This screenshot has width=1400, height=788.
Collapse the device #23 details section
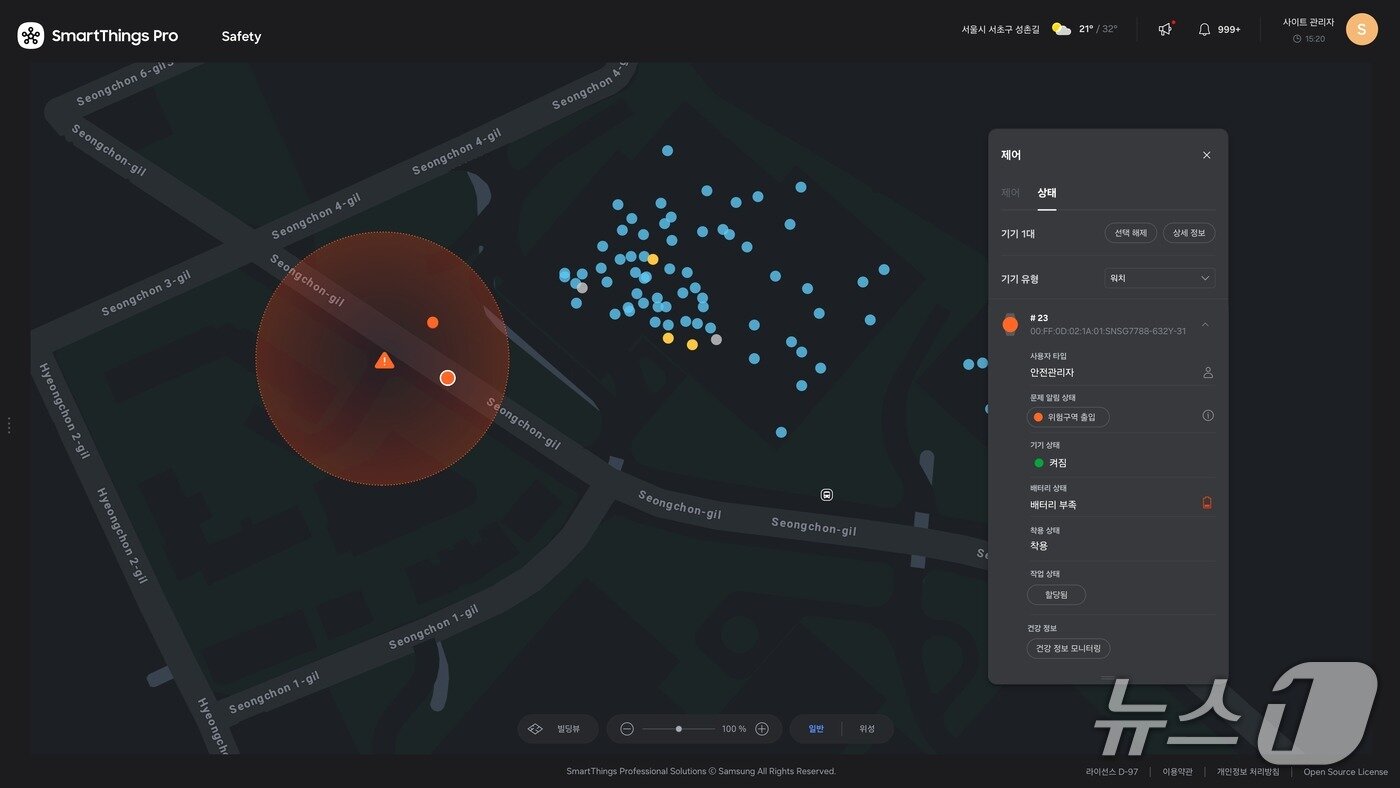click(x=1205, y=325)
